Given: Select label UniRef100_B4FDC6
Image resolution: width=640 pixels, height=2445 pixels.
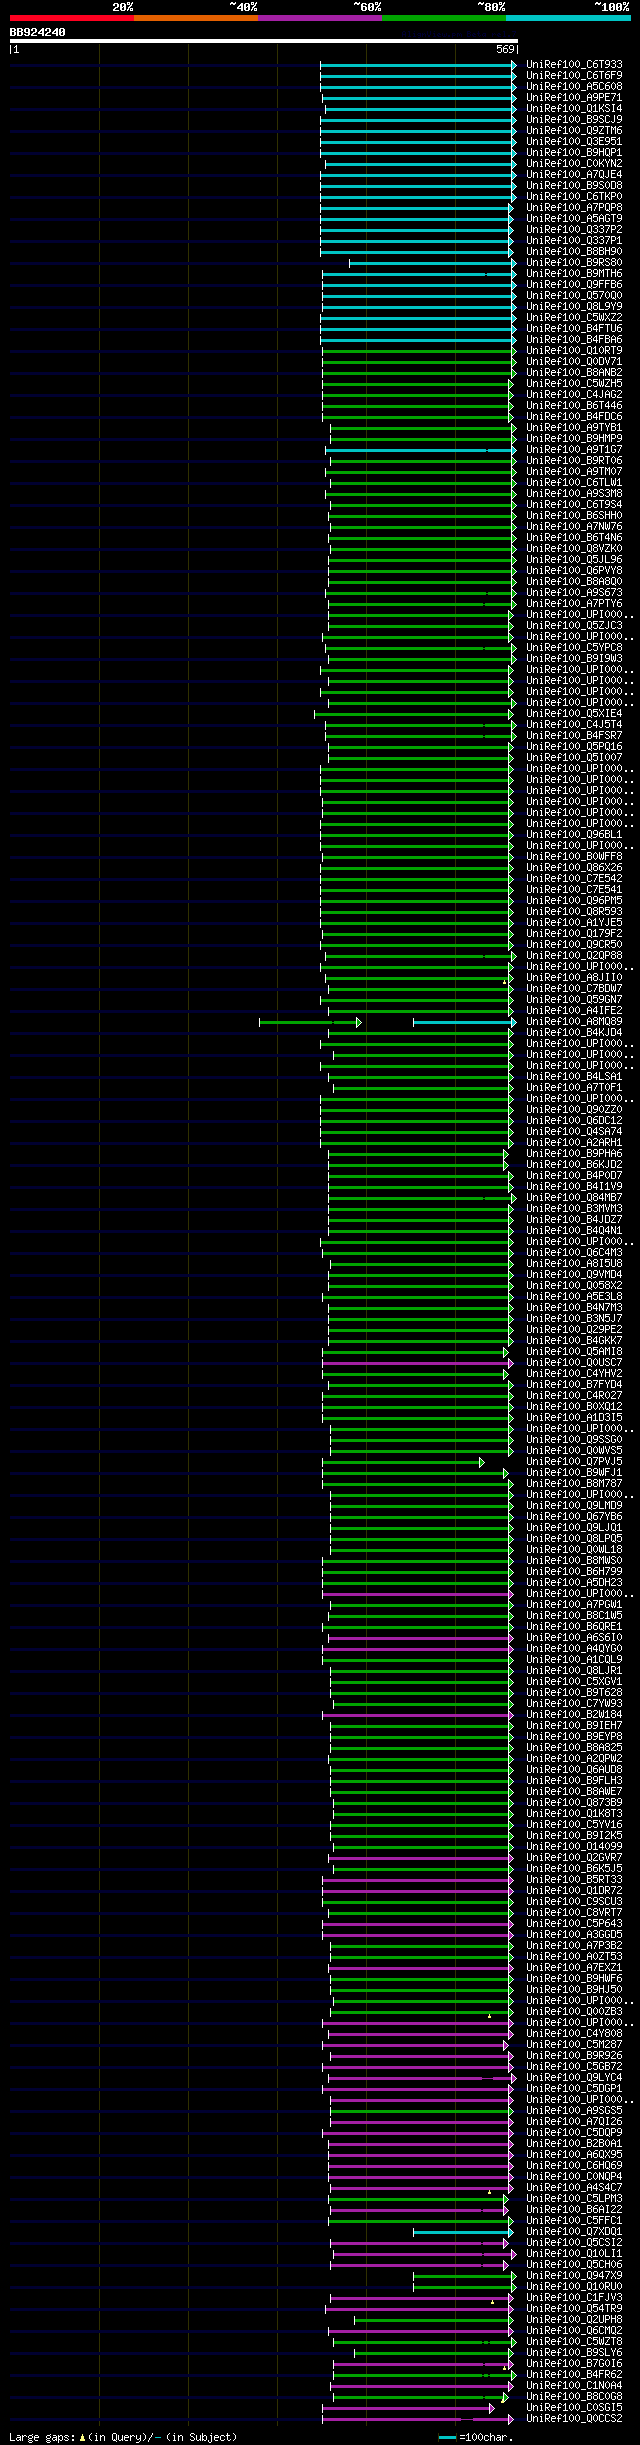Looking at the screenshot, I should coord(574,416).
